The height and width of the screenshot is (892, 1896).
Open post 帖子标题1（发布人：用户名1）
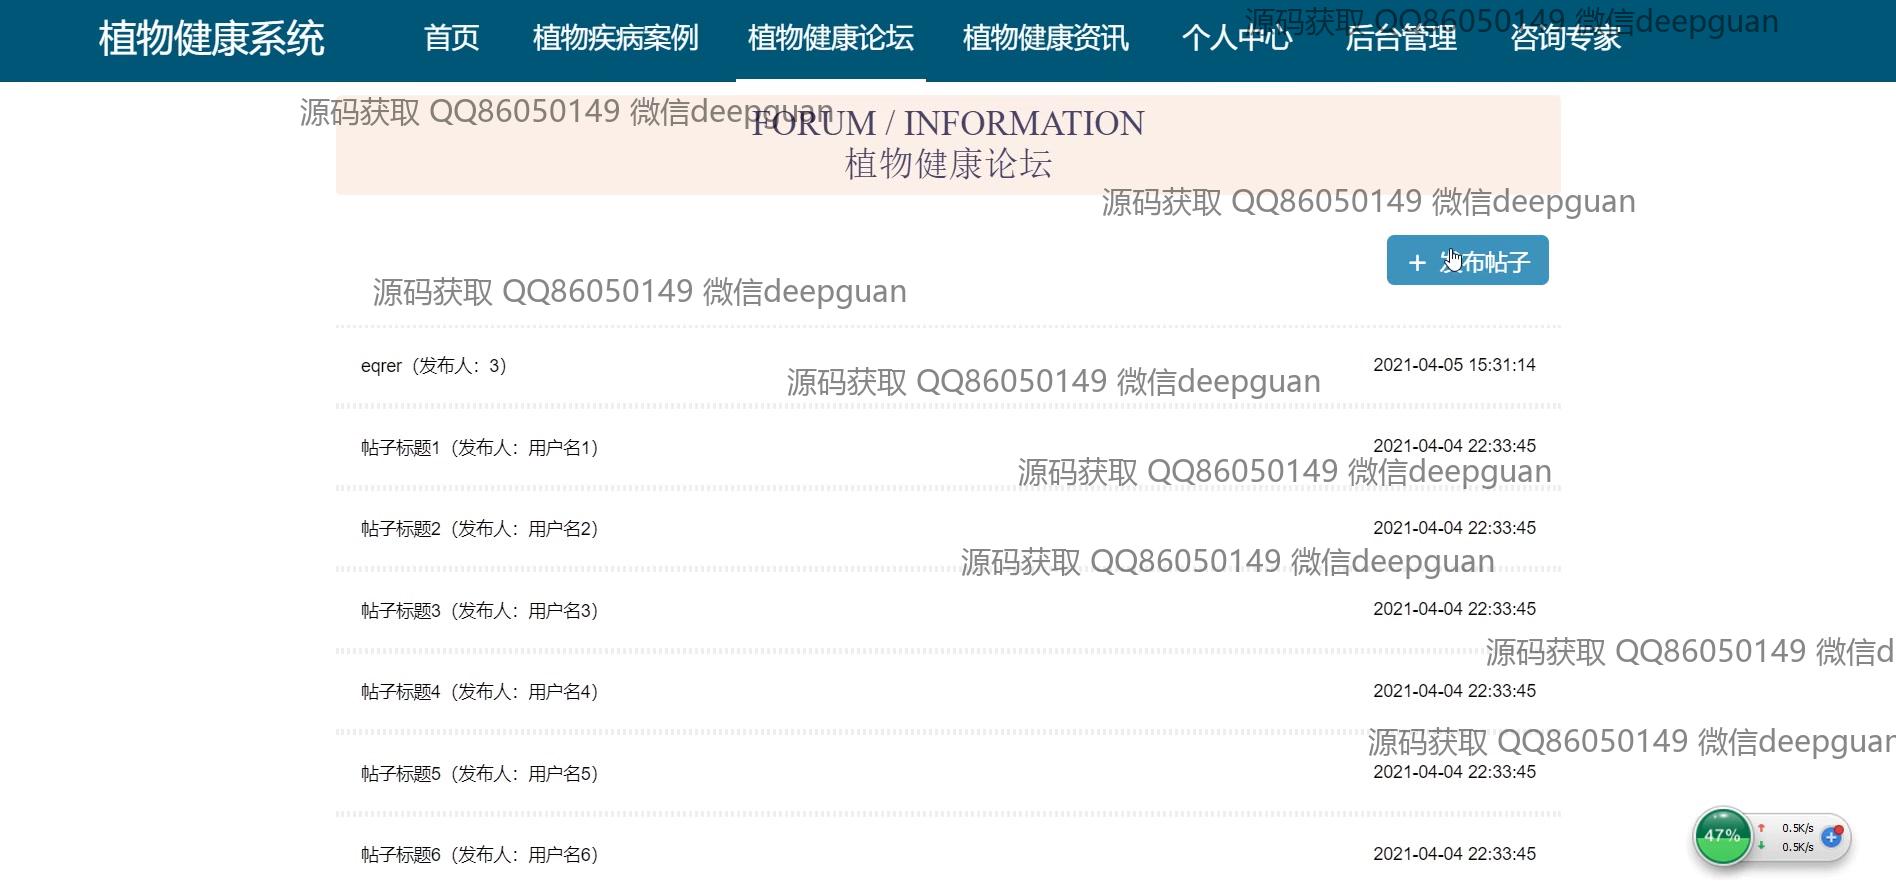tap(480, 448)
